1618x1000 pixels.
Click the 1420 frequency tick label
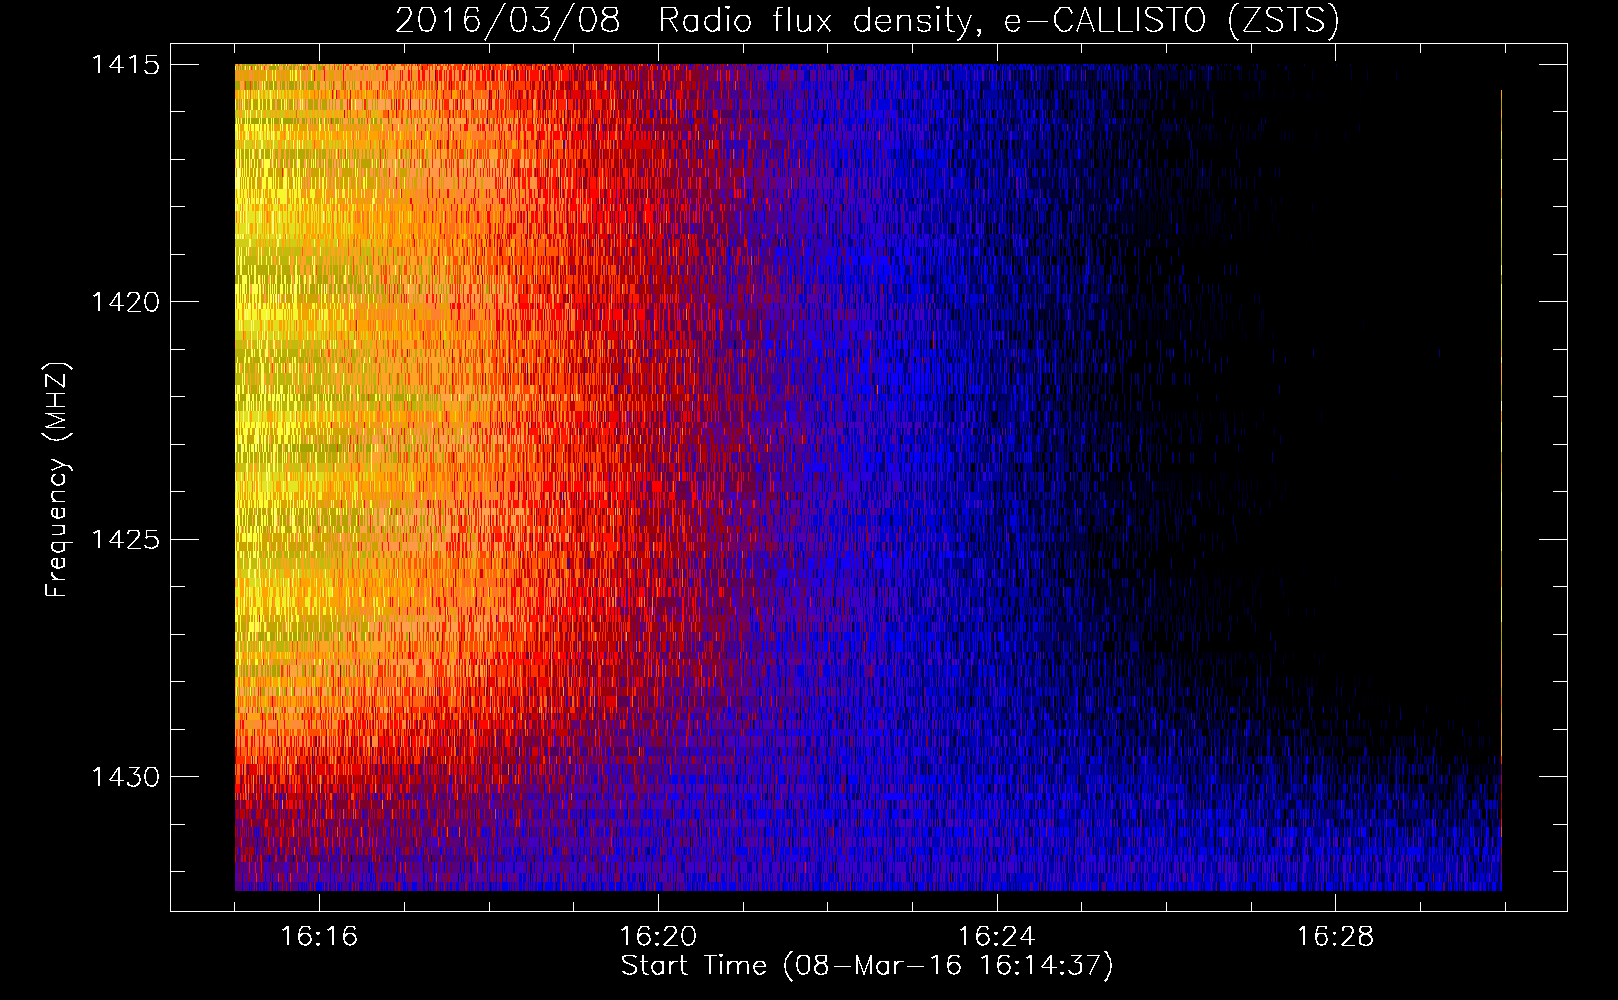[125, 302]
